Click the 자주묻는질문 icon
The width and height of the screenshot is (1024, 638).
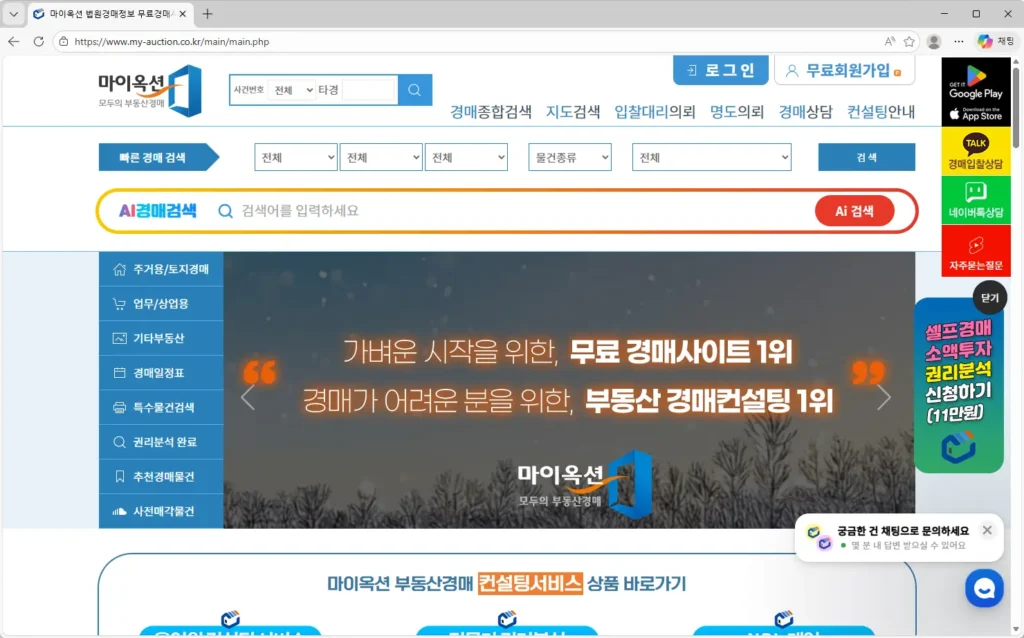975,250
